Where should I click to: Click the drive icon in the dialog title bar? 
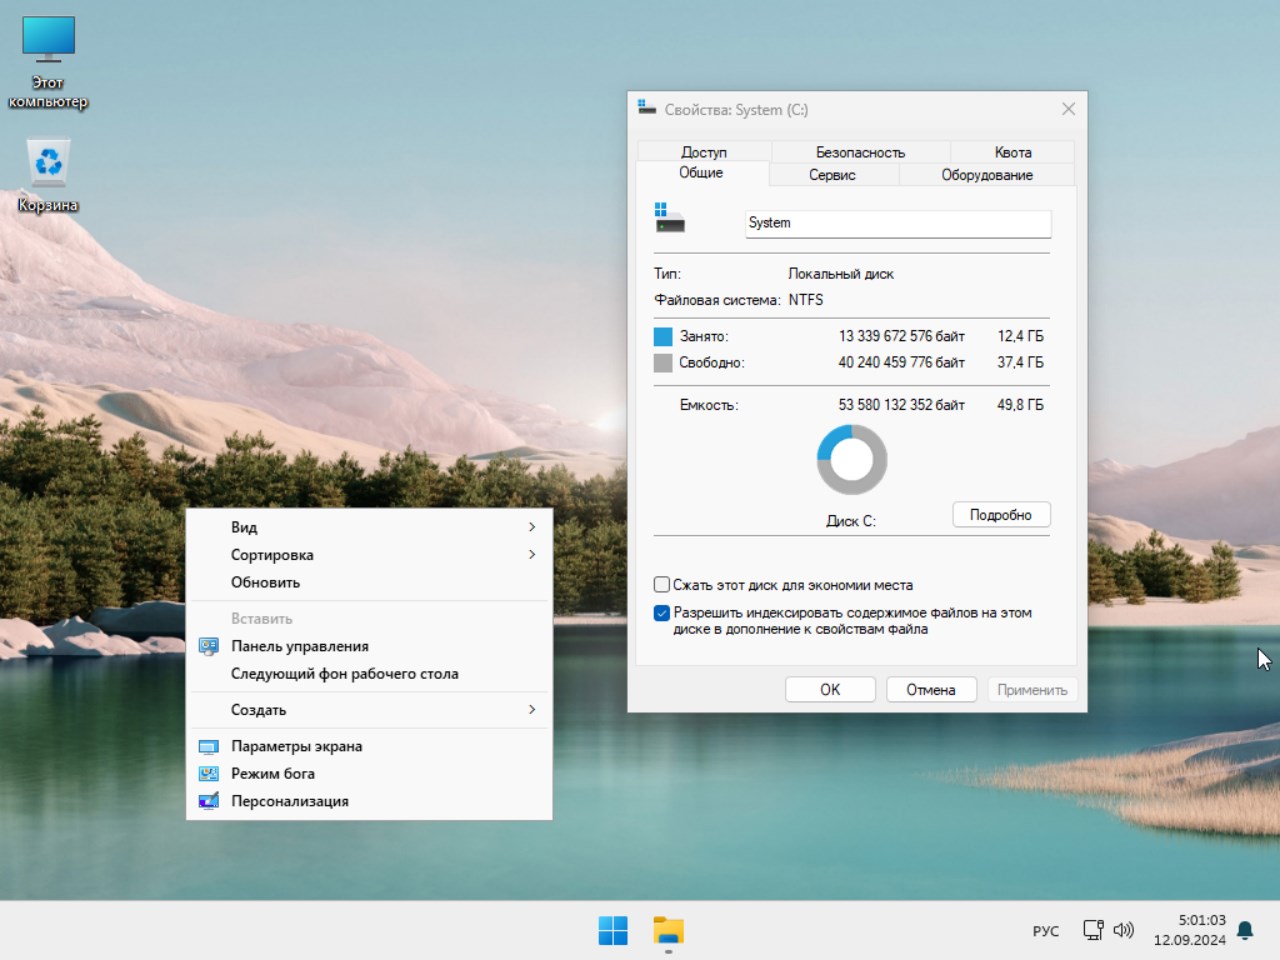647,108
